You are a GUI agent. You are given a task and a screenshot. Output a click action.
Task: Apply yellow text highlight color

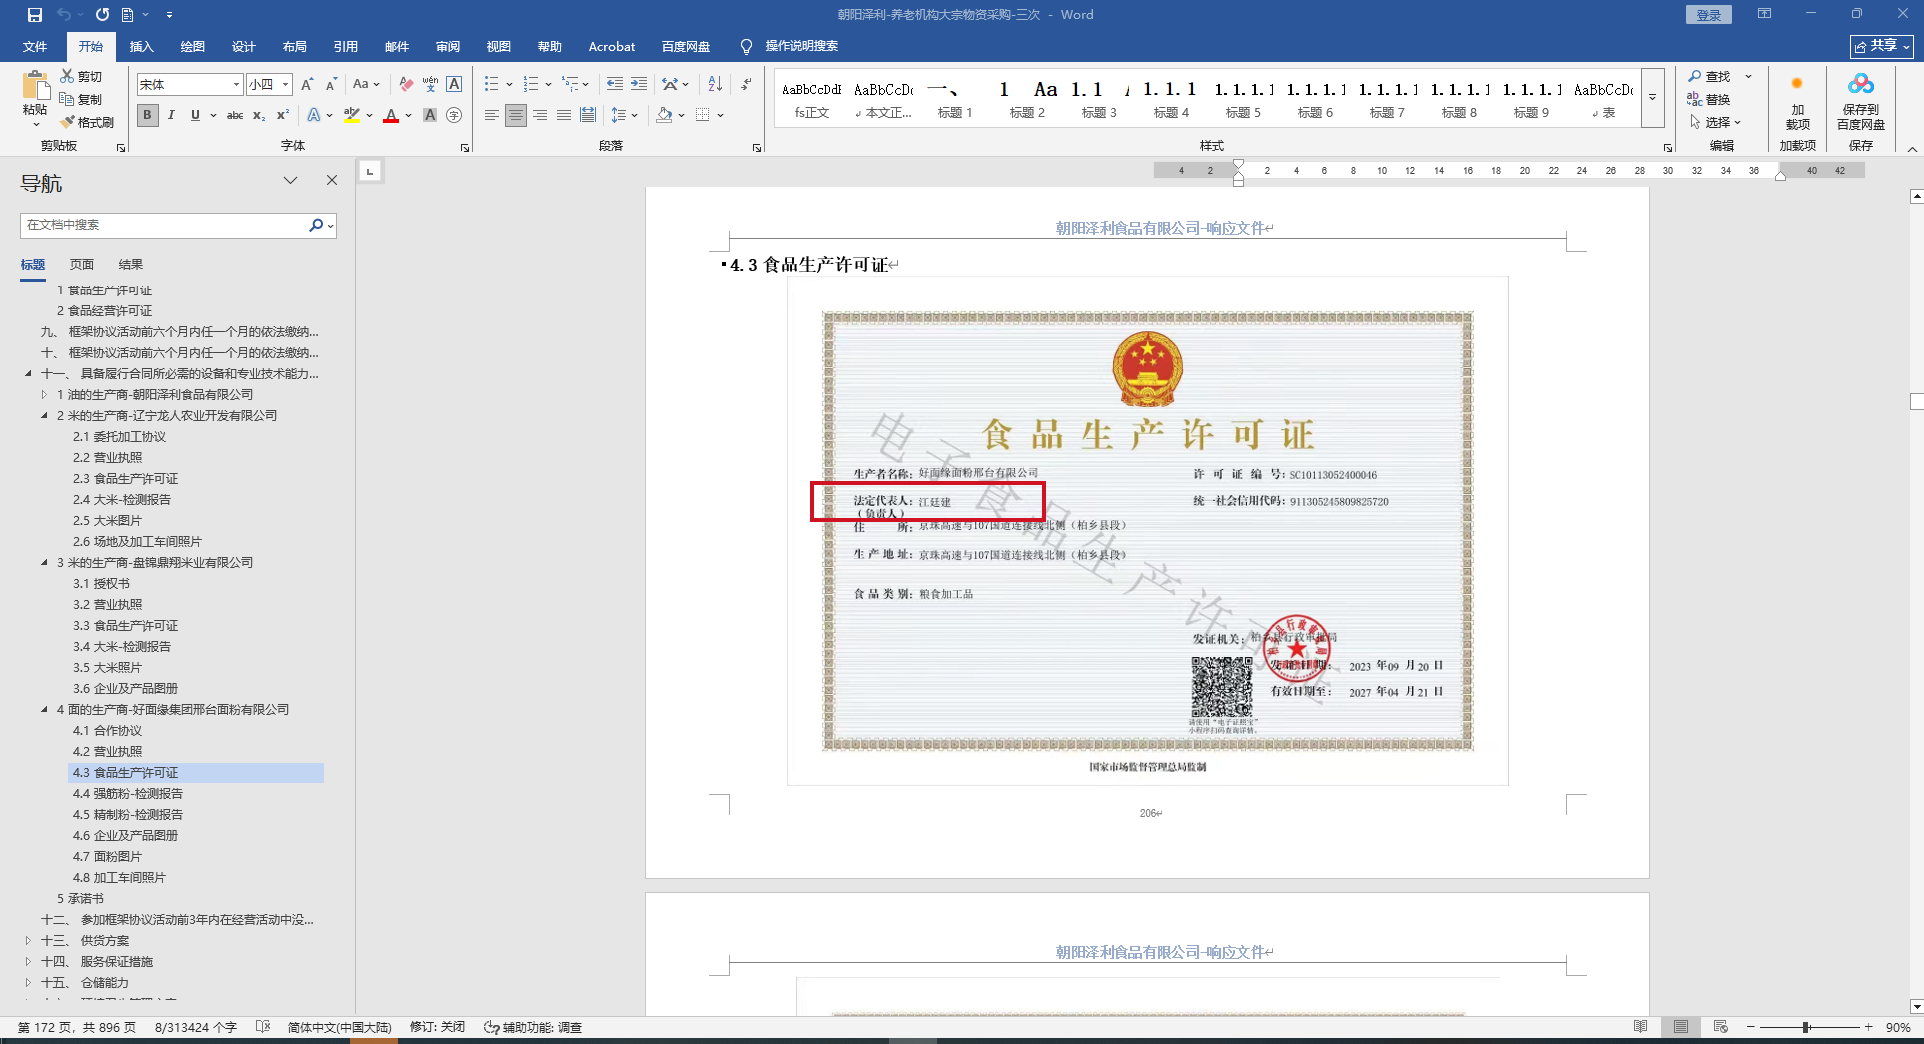351,115
